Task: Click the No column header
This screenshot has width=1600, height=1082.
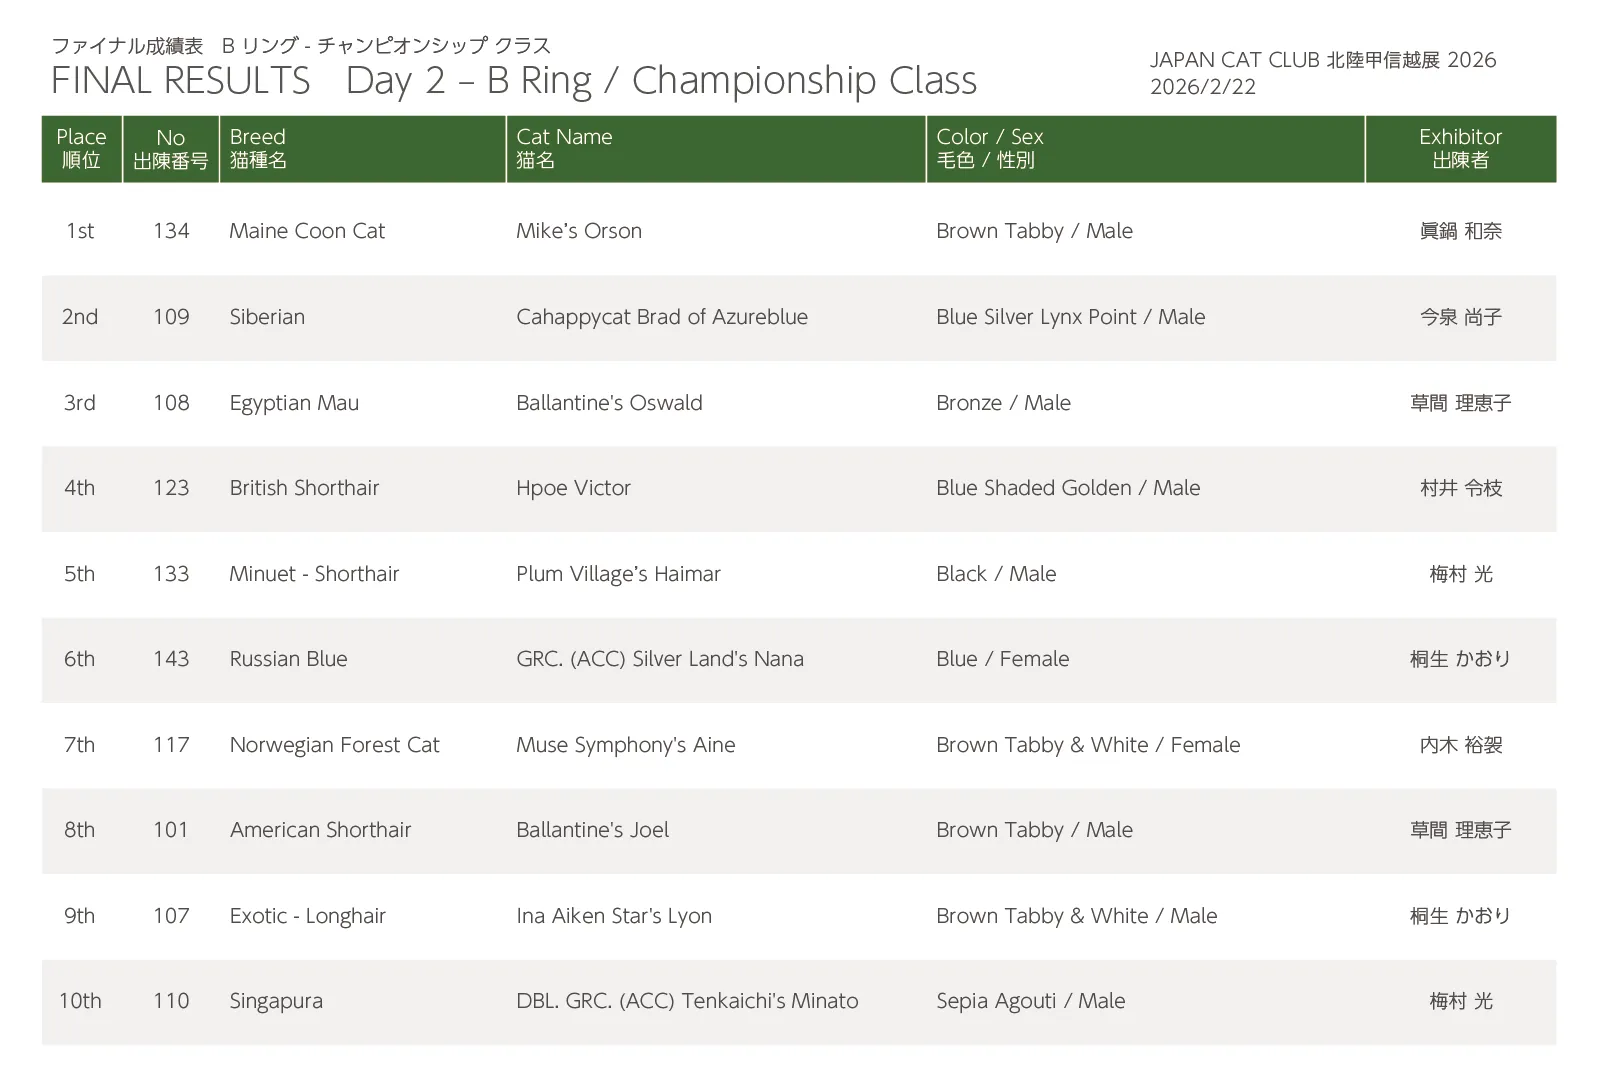Action: point(170,148)
